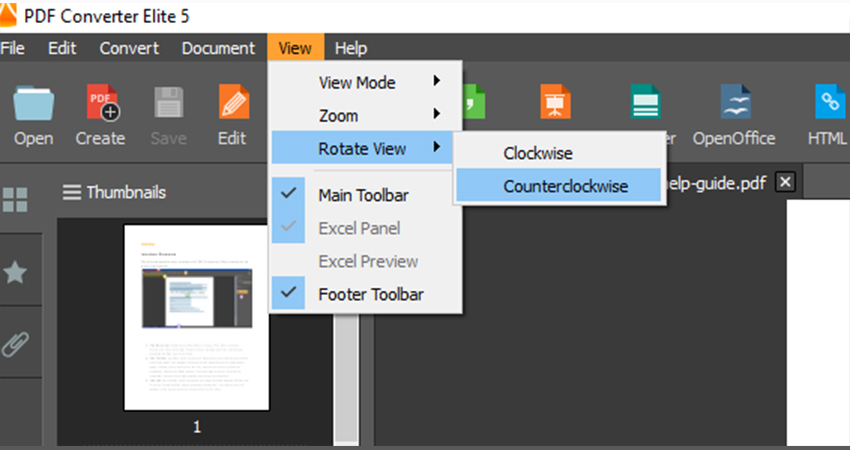This screenshot has width=850, height=450.
Task: Toggle Main Toolbar checkmark
Action: click(288, 195)
